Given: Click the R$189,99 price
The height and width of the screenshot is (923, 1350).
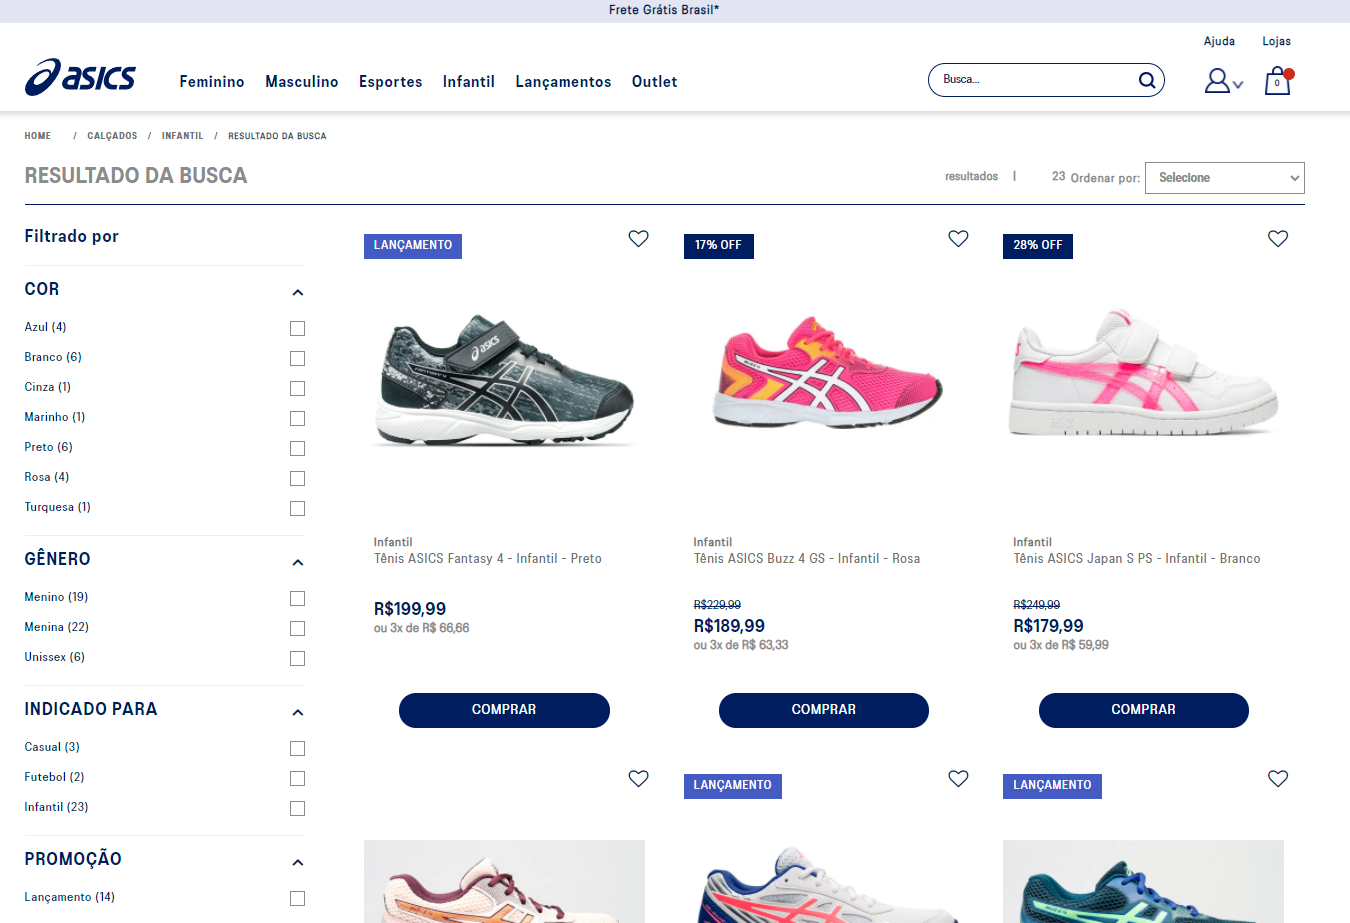Looking at the screenshot, I should tap(729, 626).
